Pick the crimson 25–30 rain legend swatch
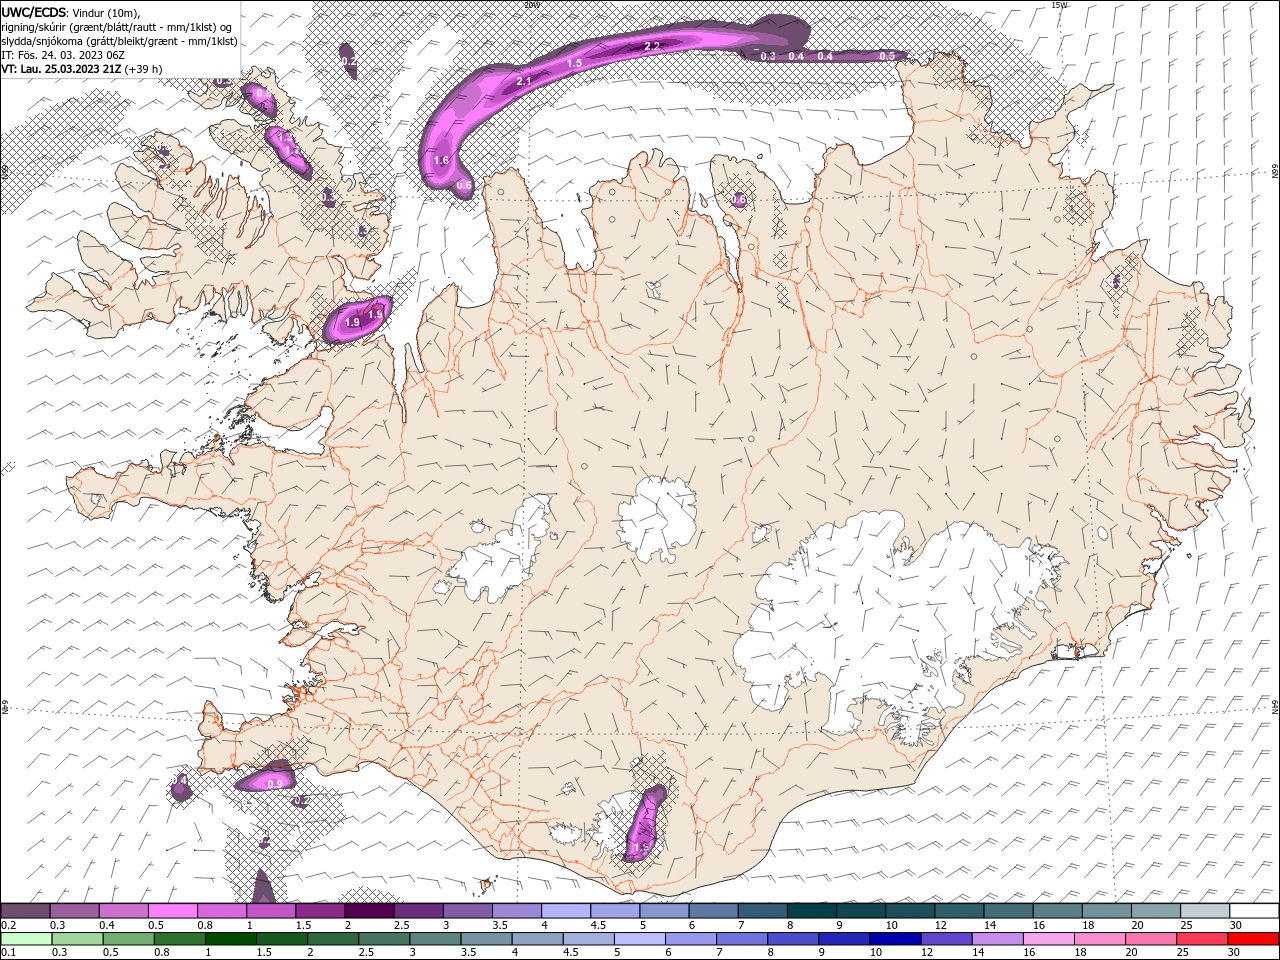 pyautogui.click(x=1203, y=939)
